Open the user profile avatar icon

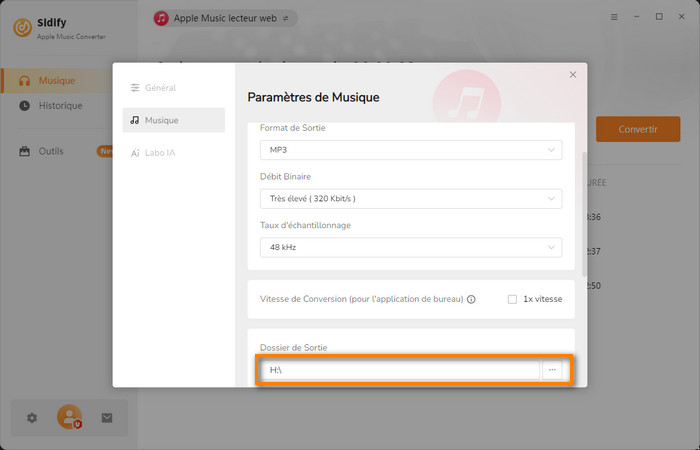coord(69,417)
